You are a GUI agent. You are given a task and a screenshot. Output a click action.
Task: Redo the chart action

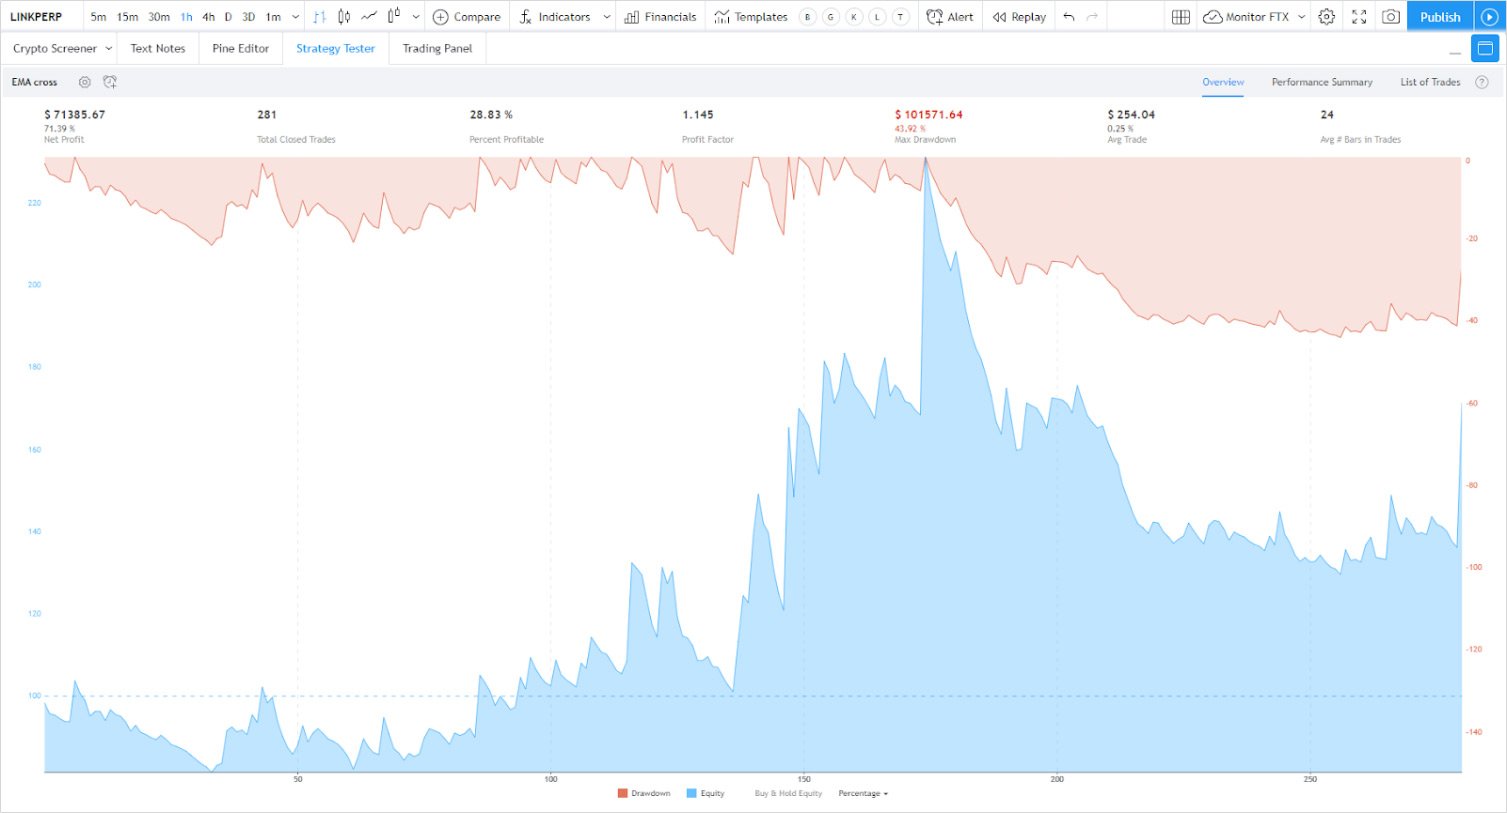click(1092, 17)
